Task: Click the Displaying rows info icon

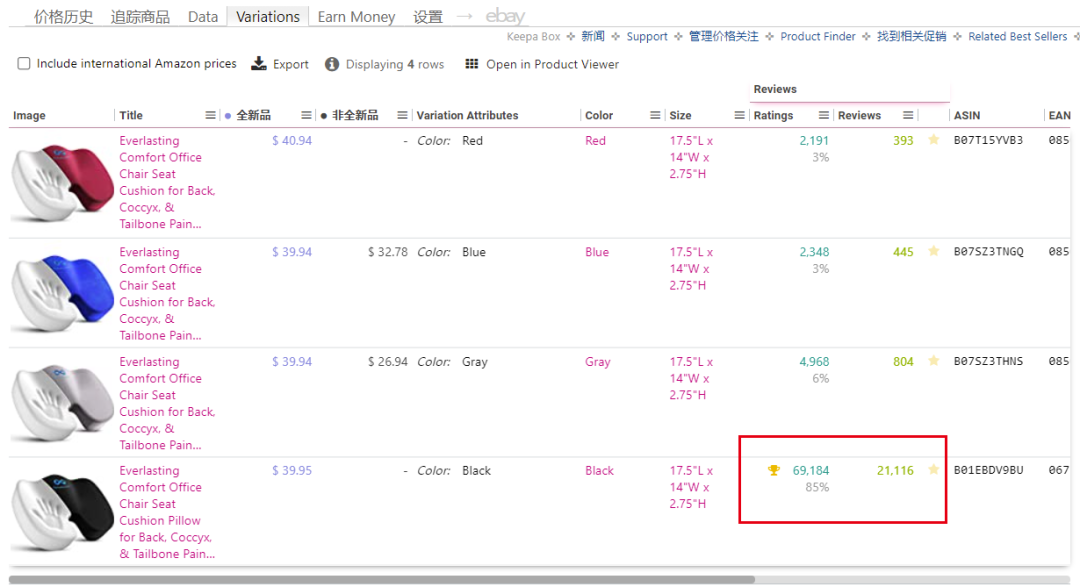Action: point(331,64)
